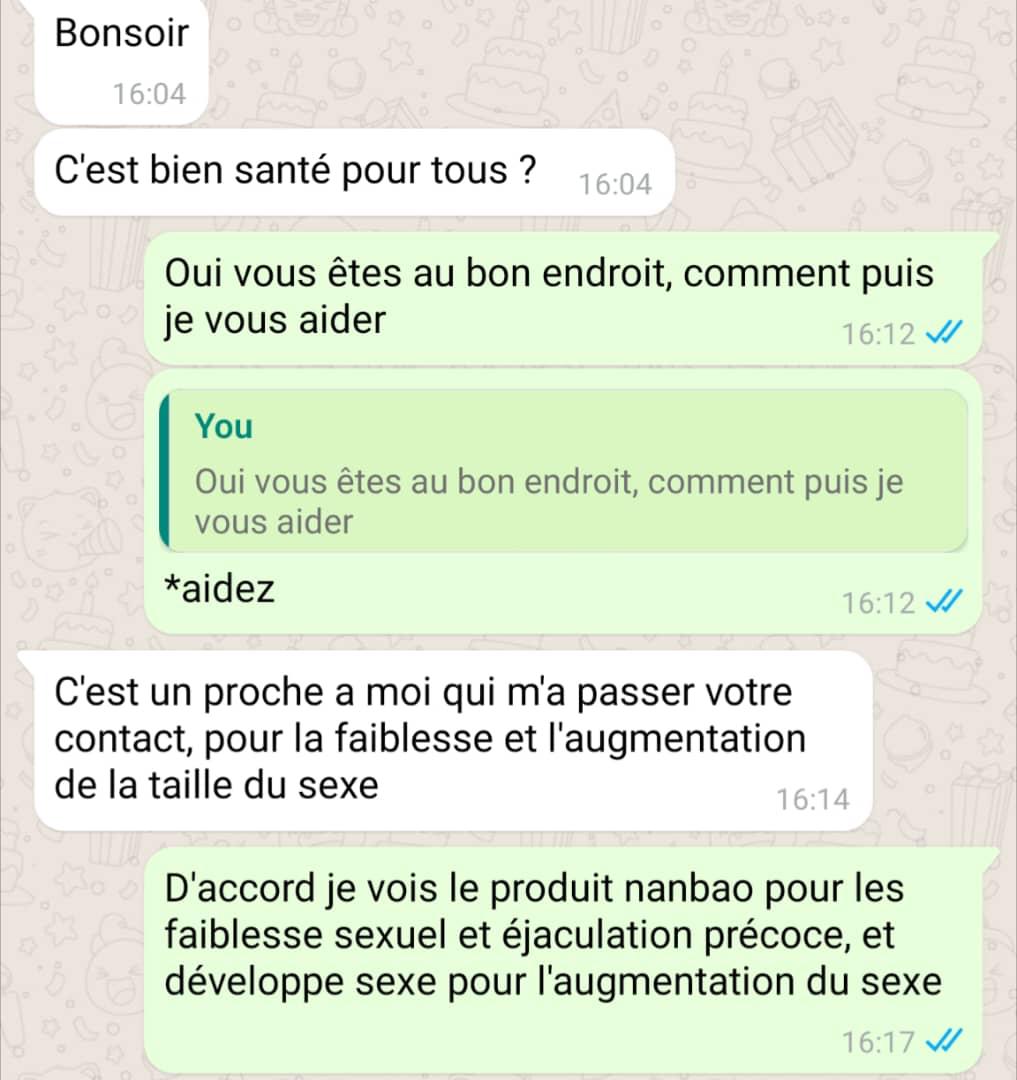Image resolution: width=1017 pixels, height=1080 pixels.
Task: Open the quoted 'You' reply preview
Action: pos(563,470)
